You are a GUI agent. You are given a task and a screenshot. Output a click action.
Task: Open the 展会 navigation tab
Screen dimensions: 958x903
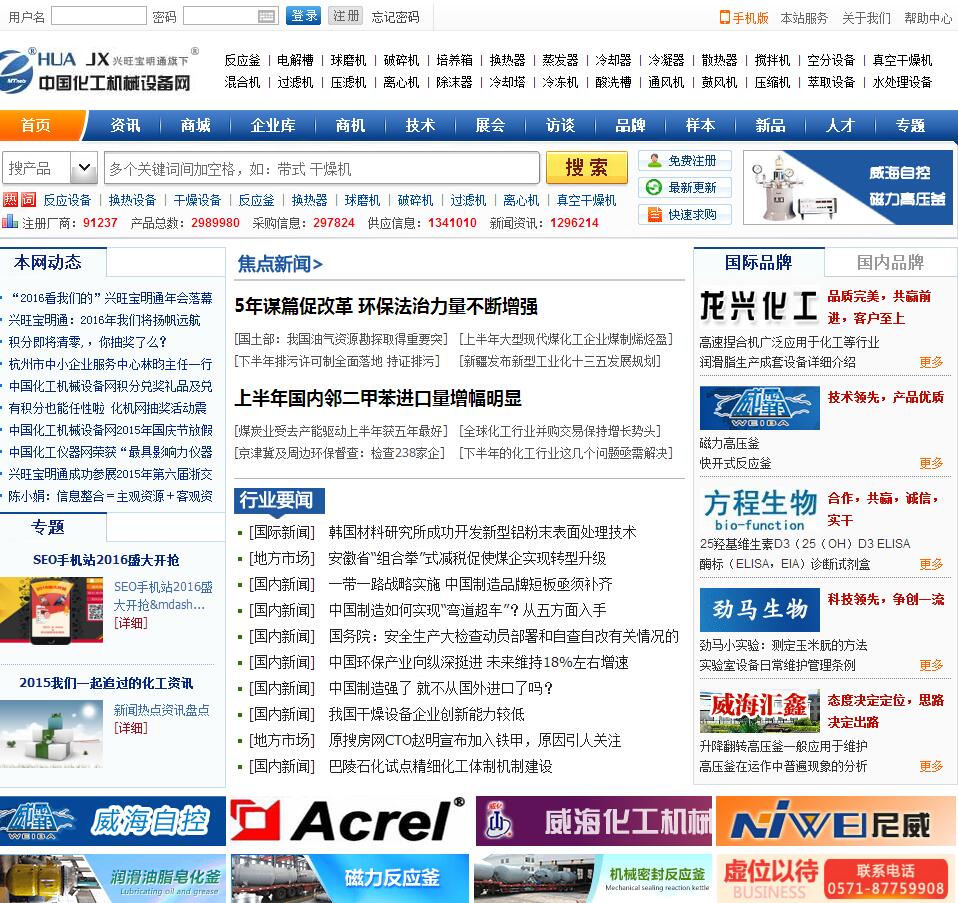coord(491,125)
